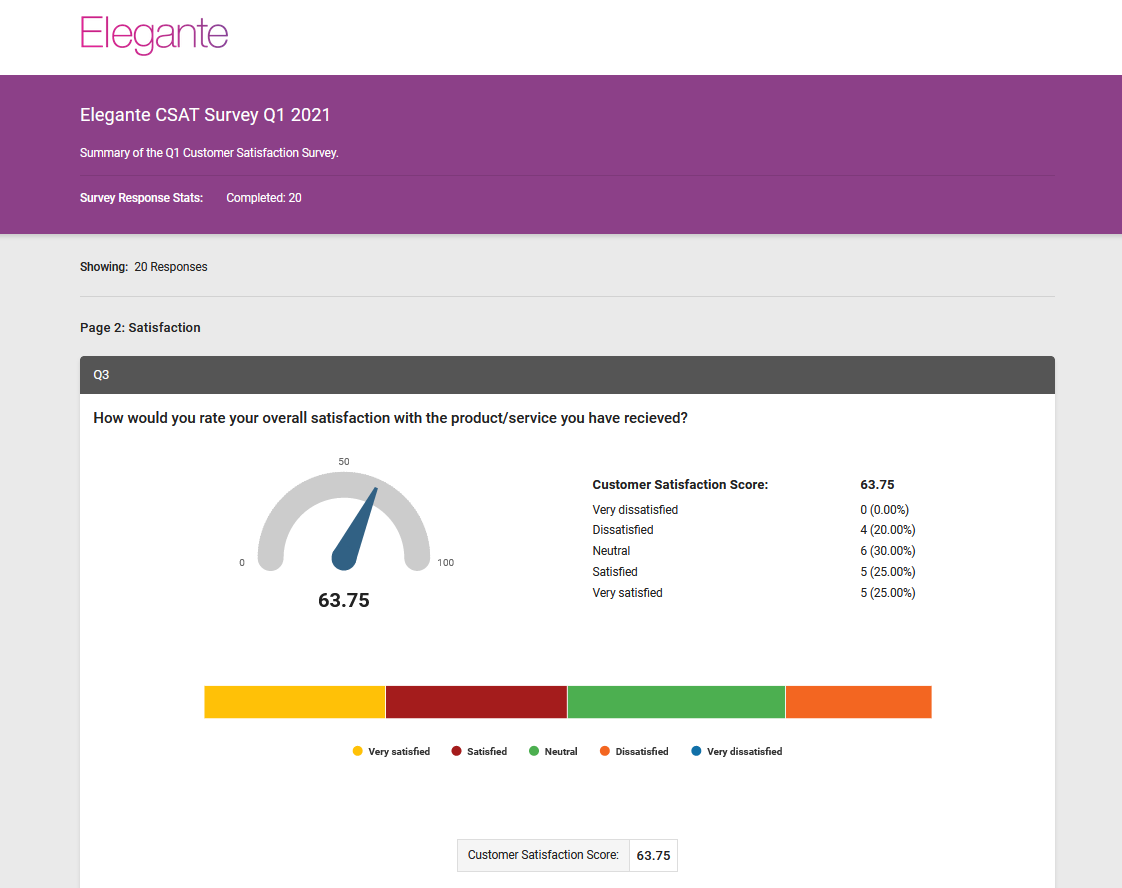
Task: Click the Q3 question header bar
Action: click(x=567, y=375)
